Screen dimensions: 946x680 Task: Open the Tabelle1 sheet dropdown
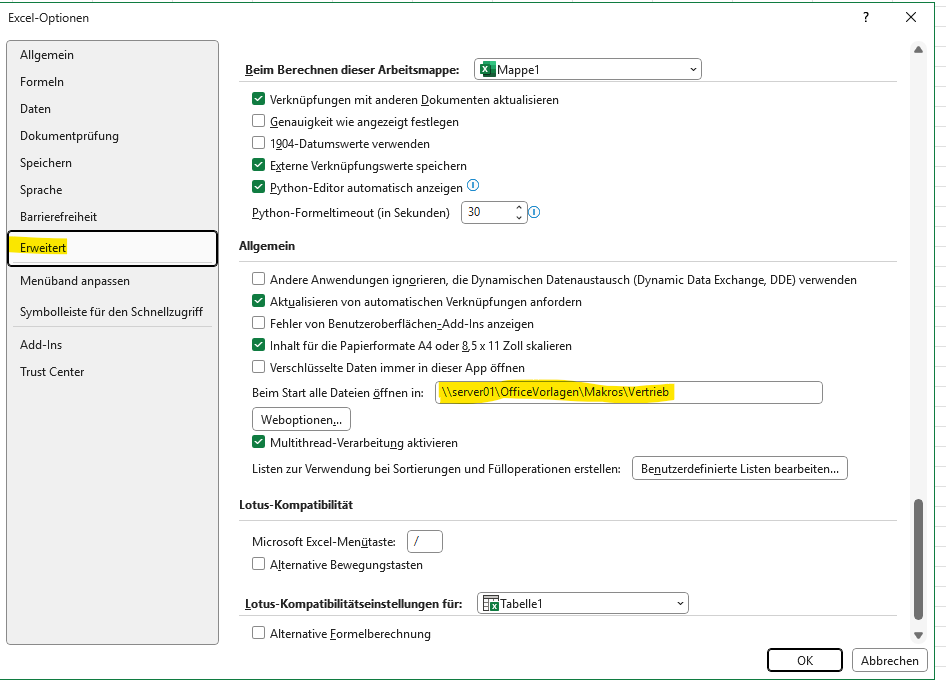tap(583, 603)
